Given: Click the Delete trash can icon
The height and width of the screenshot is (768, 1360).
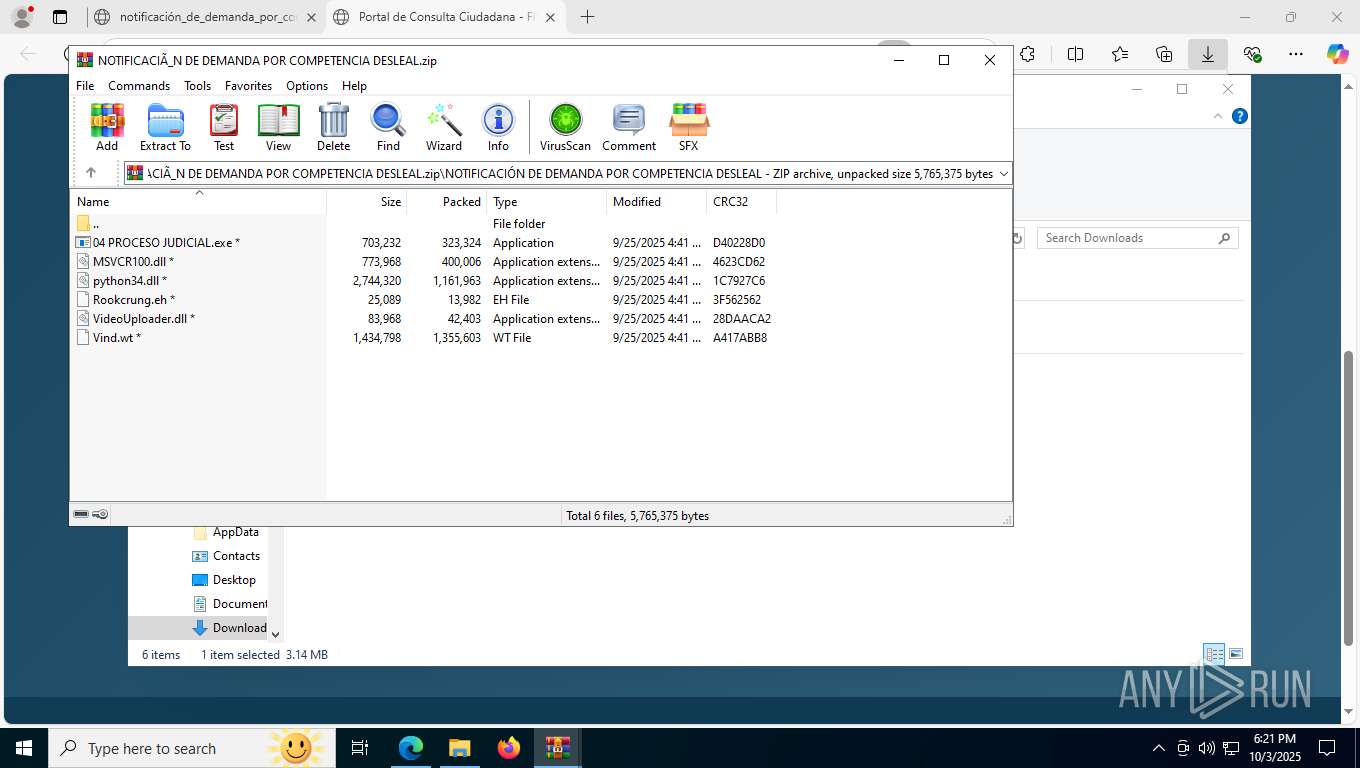Looking at the screenshot, I should pos(333,128).
